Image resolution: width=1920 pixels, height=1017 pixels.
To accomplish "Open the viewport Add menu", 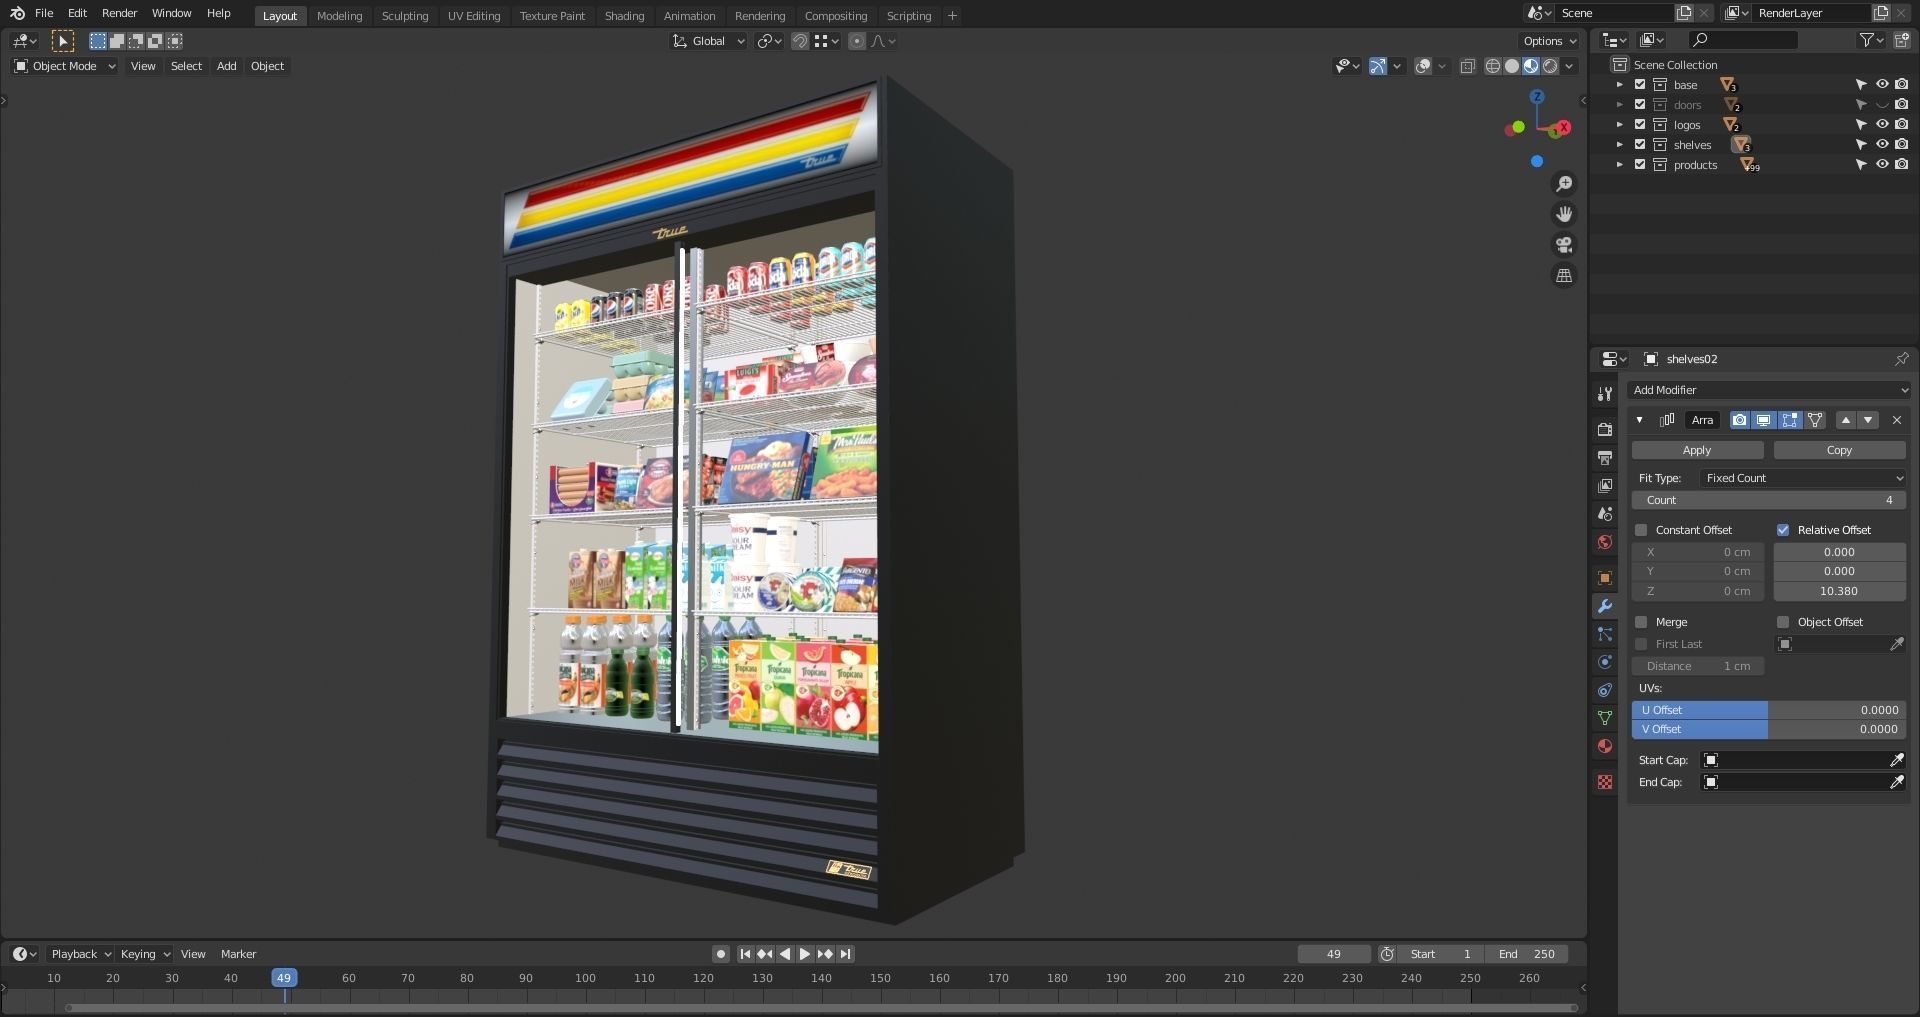I will pos(227,66).
